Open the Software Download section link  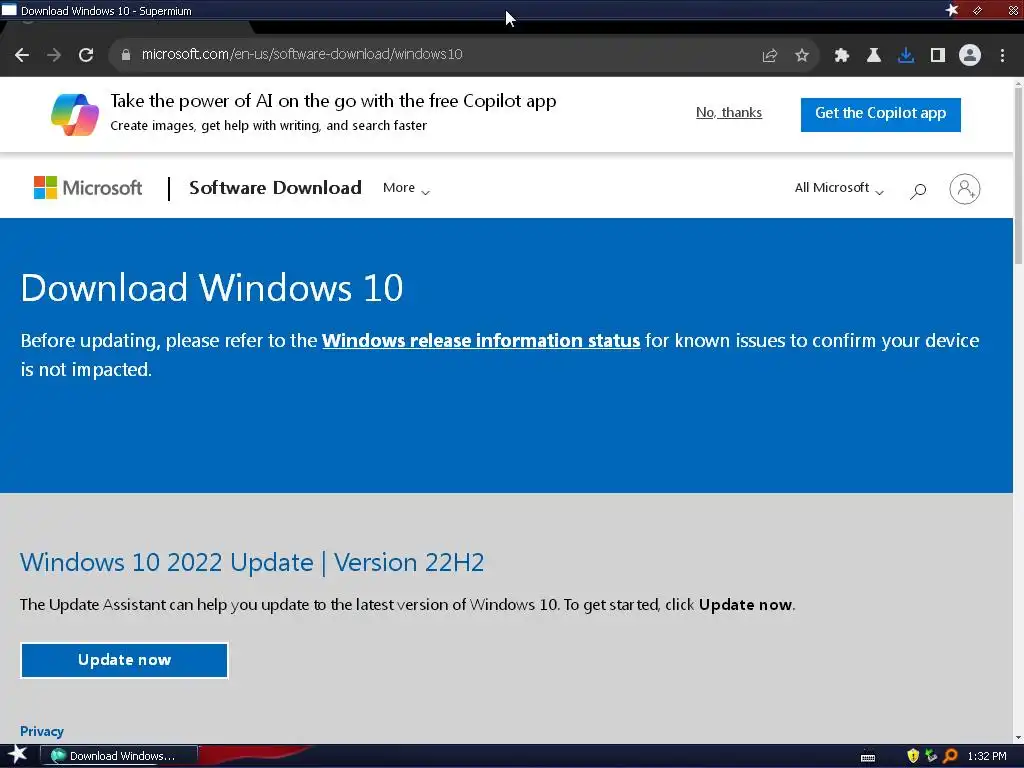[275, 188]
